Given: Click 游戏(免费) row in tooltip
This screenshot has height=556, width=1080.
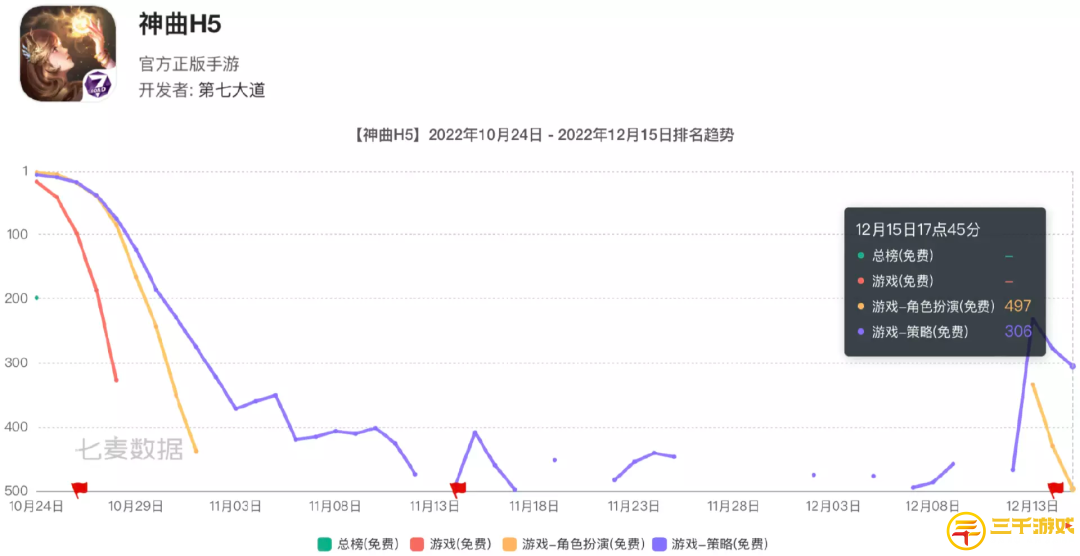Looking at the screenshot, I should point(935,281).
